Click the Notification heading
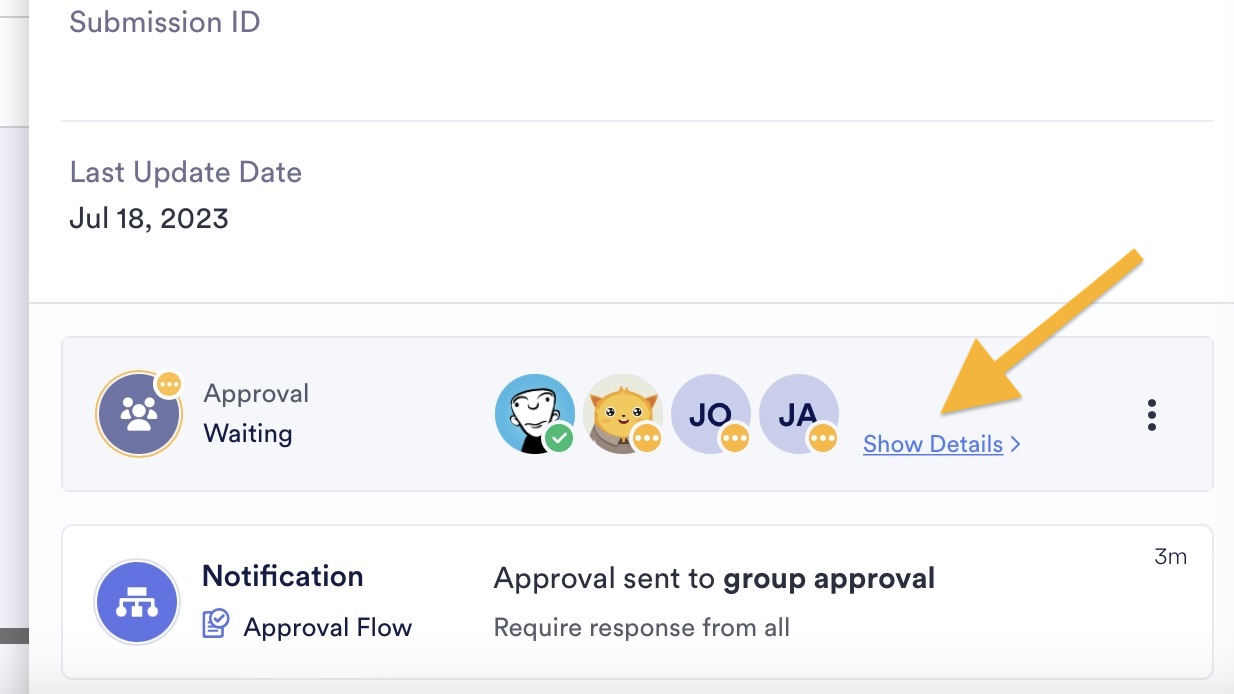Screen dimensions: 1234x694 [282, 576]
